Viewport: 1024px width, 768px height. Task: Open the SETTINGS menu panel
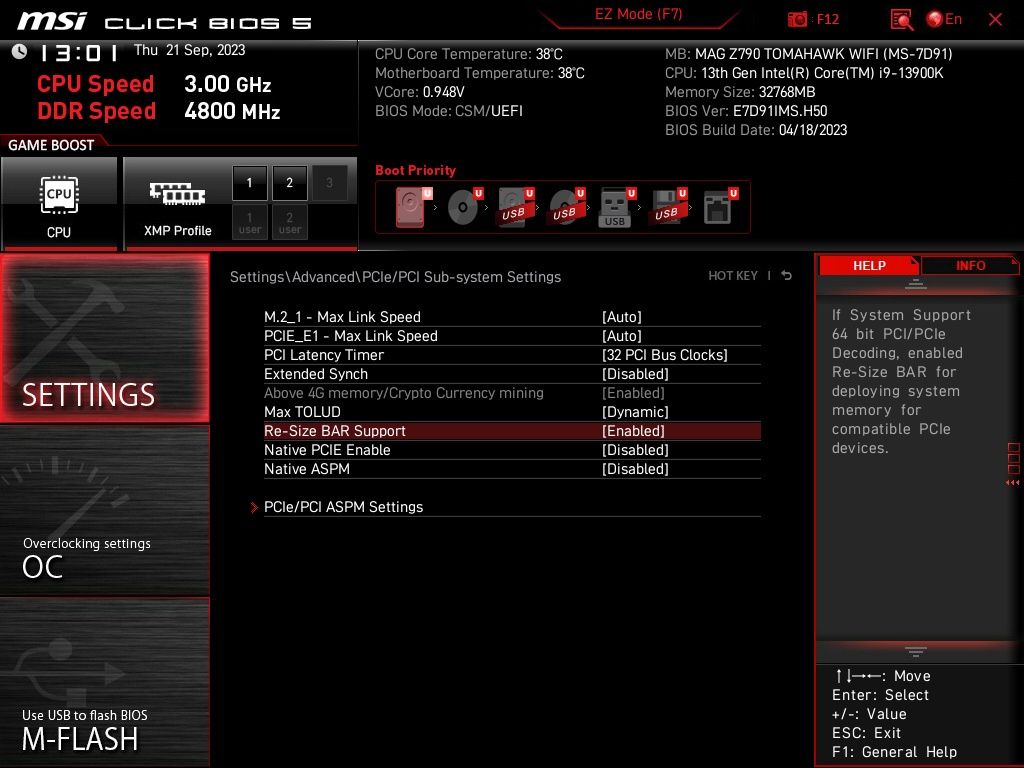[x=104, y=339]
